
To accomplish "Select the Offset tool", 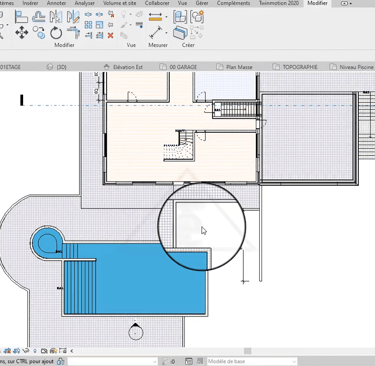I will point(39,16).
